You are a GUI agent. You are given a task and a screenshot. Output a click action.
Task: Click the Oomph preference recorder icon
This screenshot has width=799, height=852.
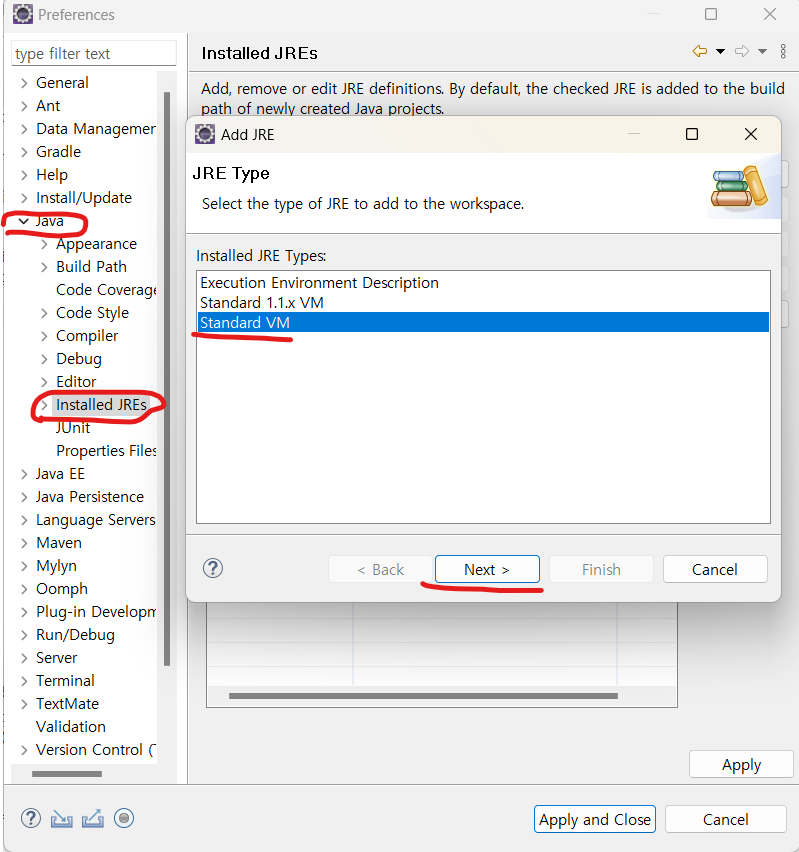(x=124, y=818)
